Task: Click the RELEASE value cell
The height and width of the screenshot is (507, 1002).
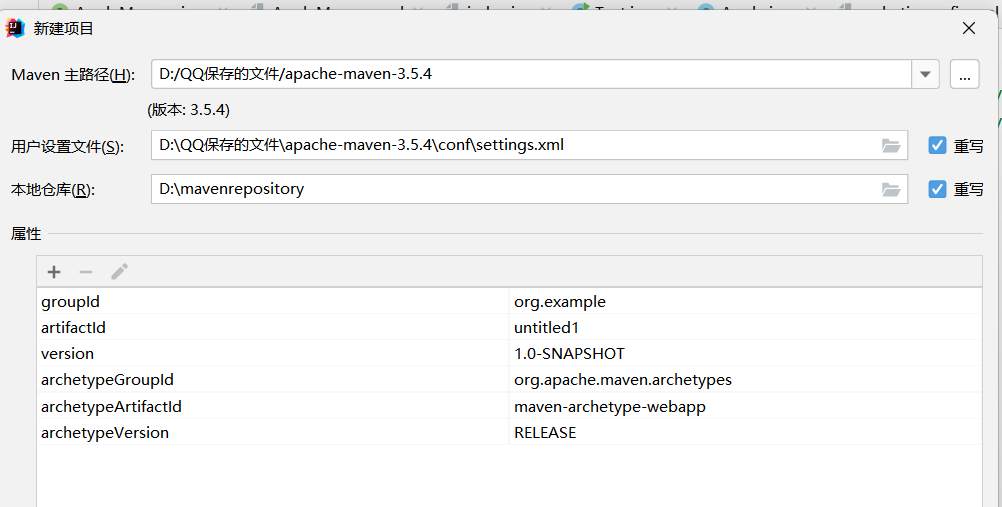Action: point(746,433)
